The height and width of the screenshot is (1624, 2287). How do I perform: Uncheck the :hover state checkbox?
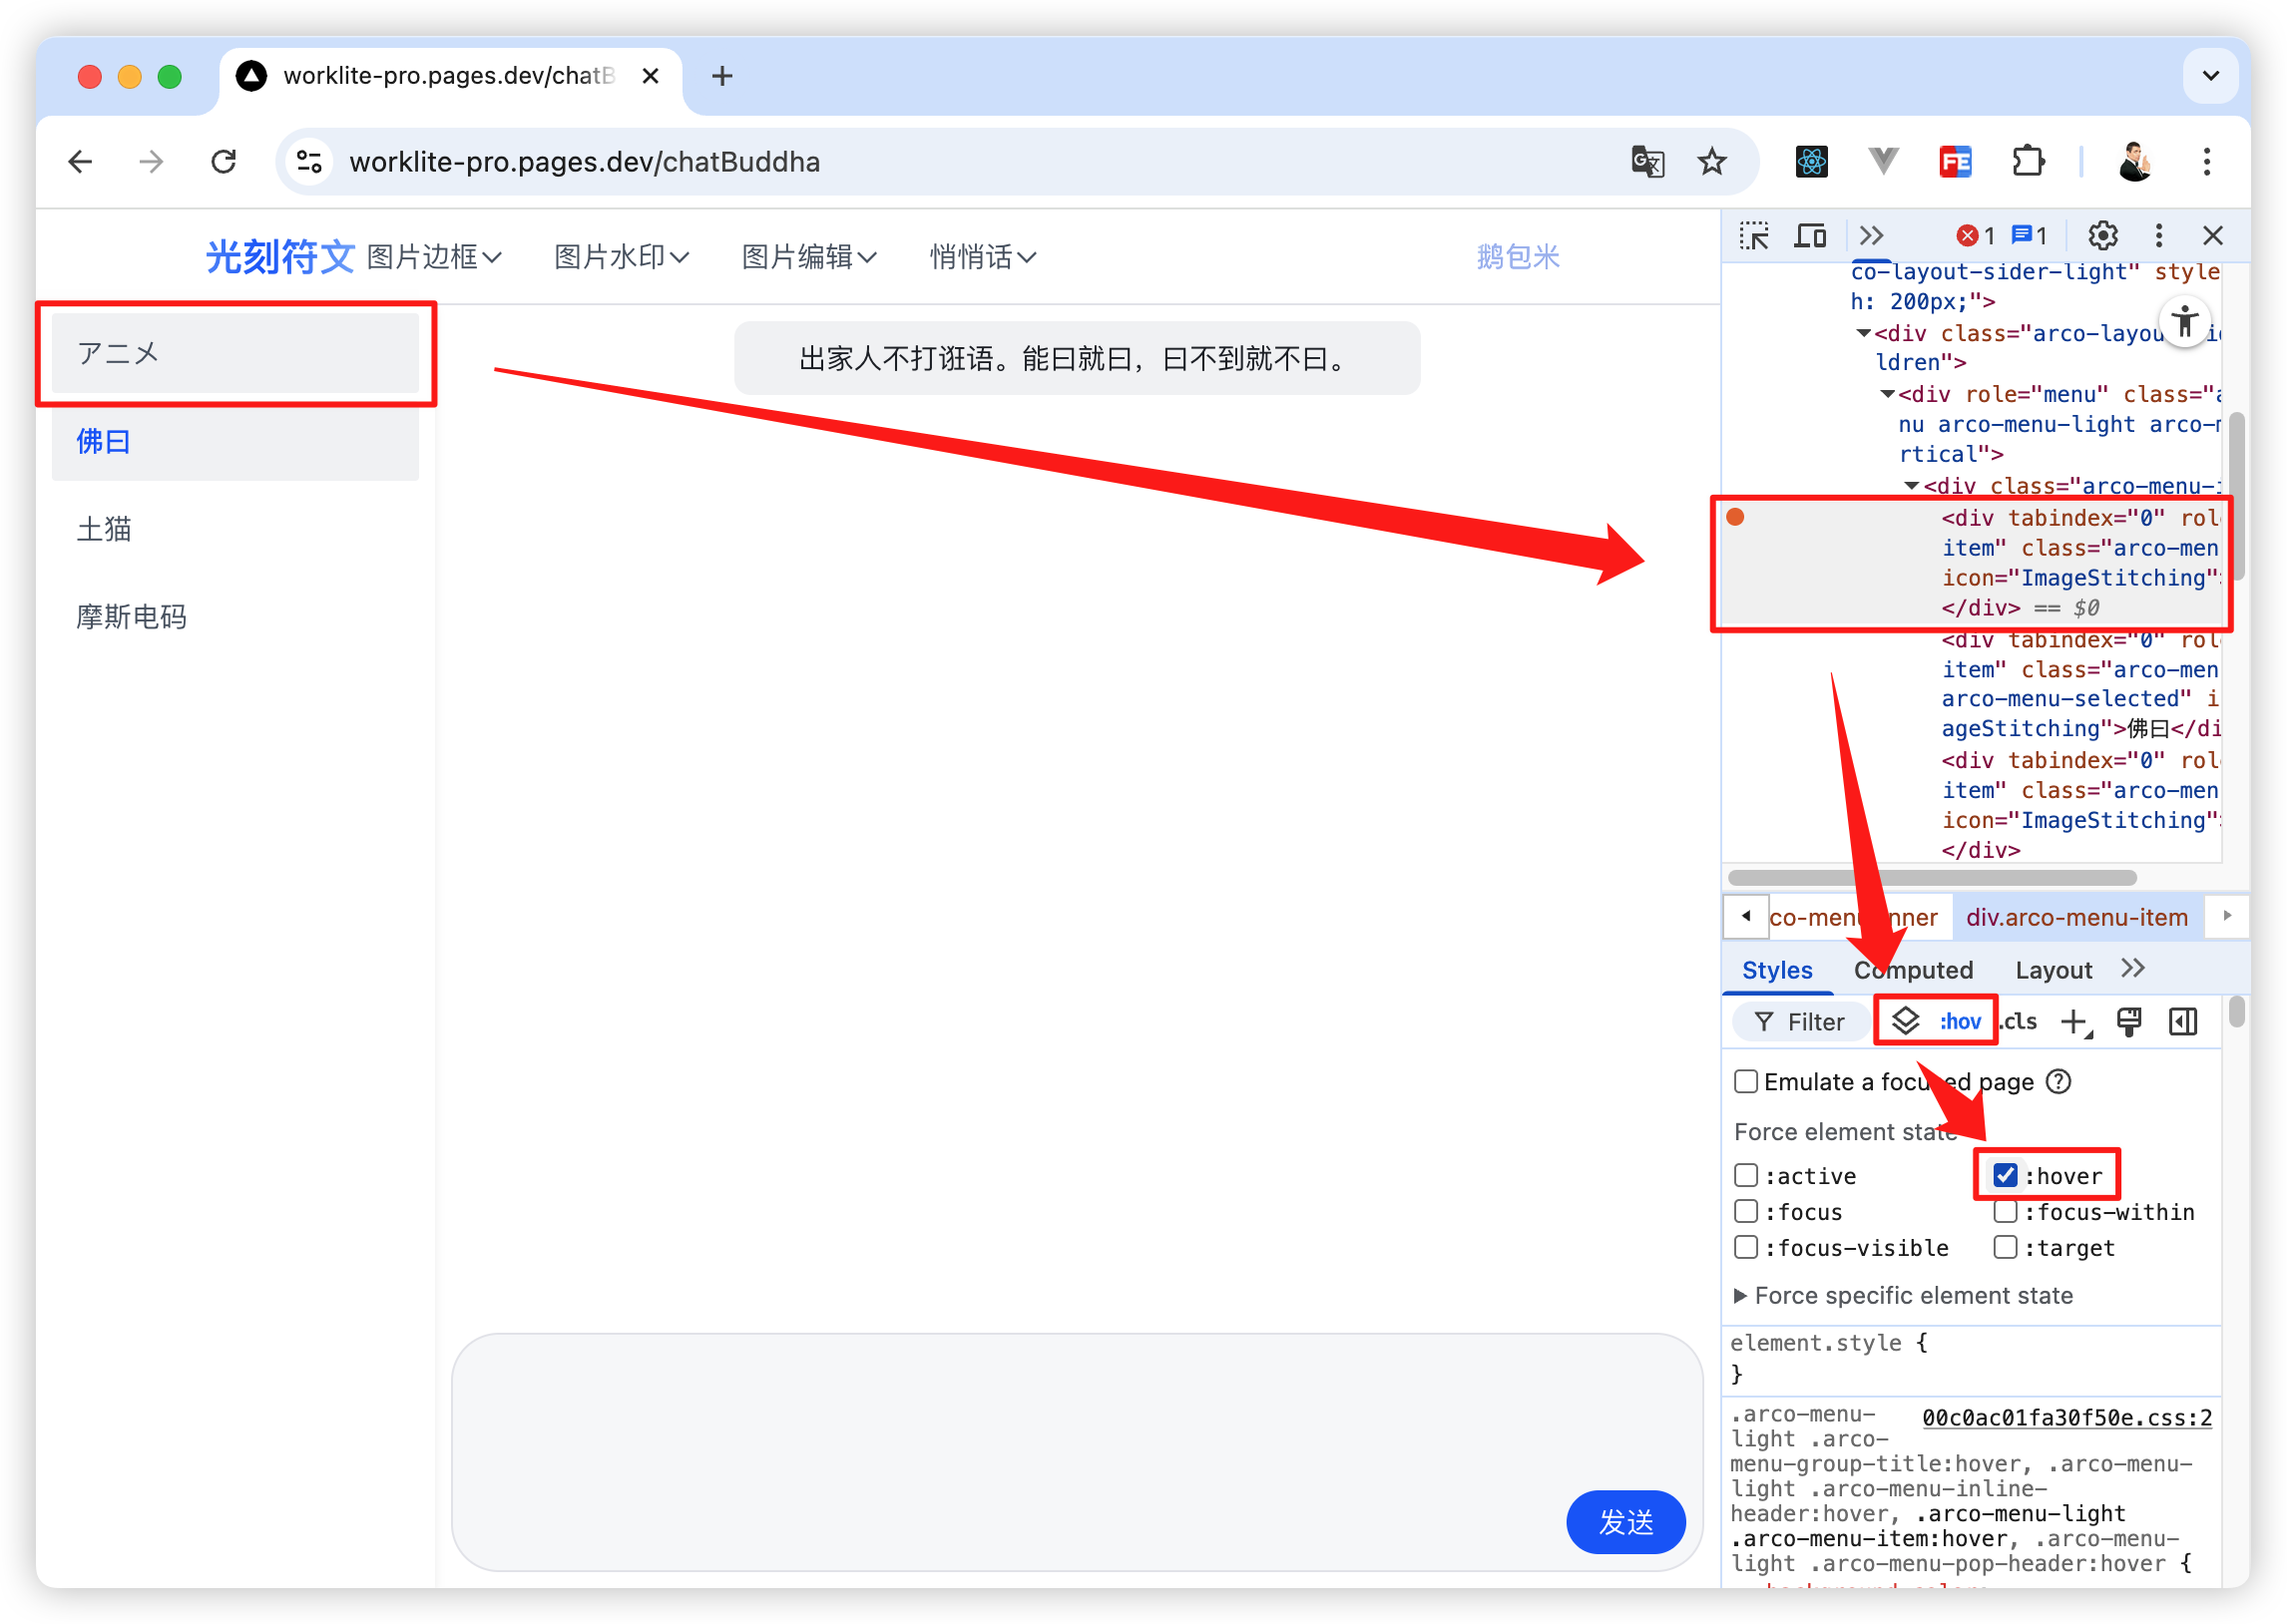pyautogui.click(x=2005, y=1175)
